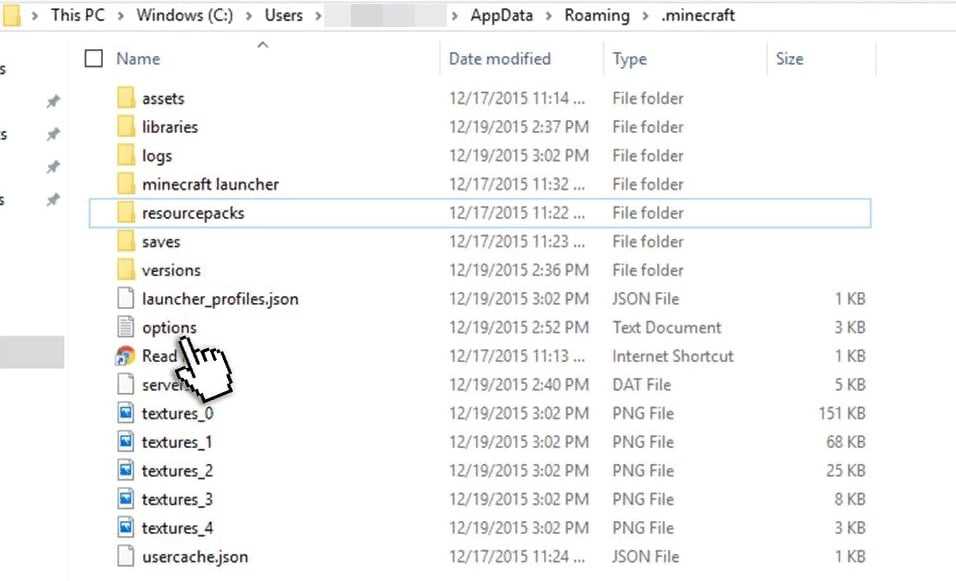Image resolution: width=956 pixels, height=581 pixels.
Task: Click the assets folder icon
Action: tap(125, 98)
